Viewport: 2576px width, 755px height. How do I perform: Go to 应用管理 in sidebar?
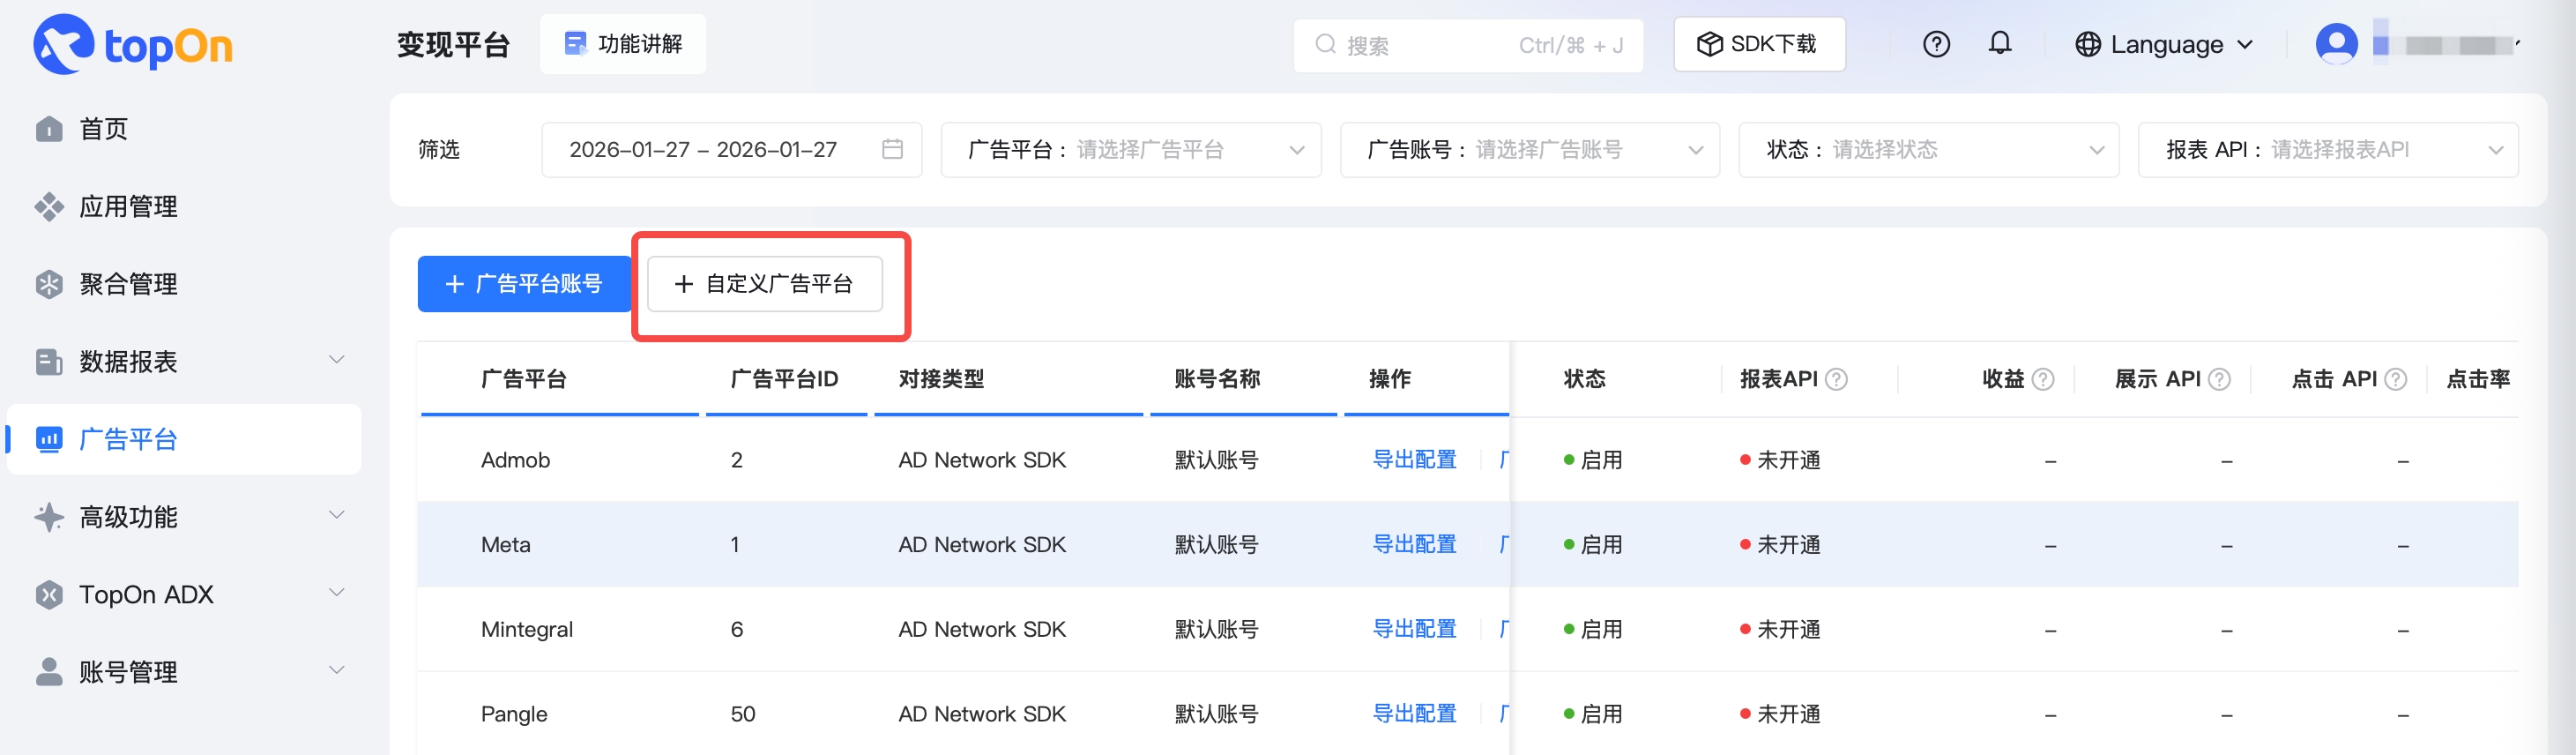click(x=128, y=207)
